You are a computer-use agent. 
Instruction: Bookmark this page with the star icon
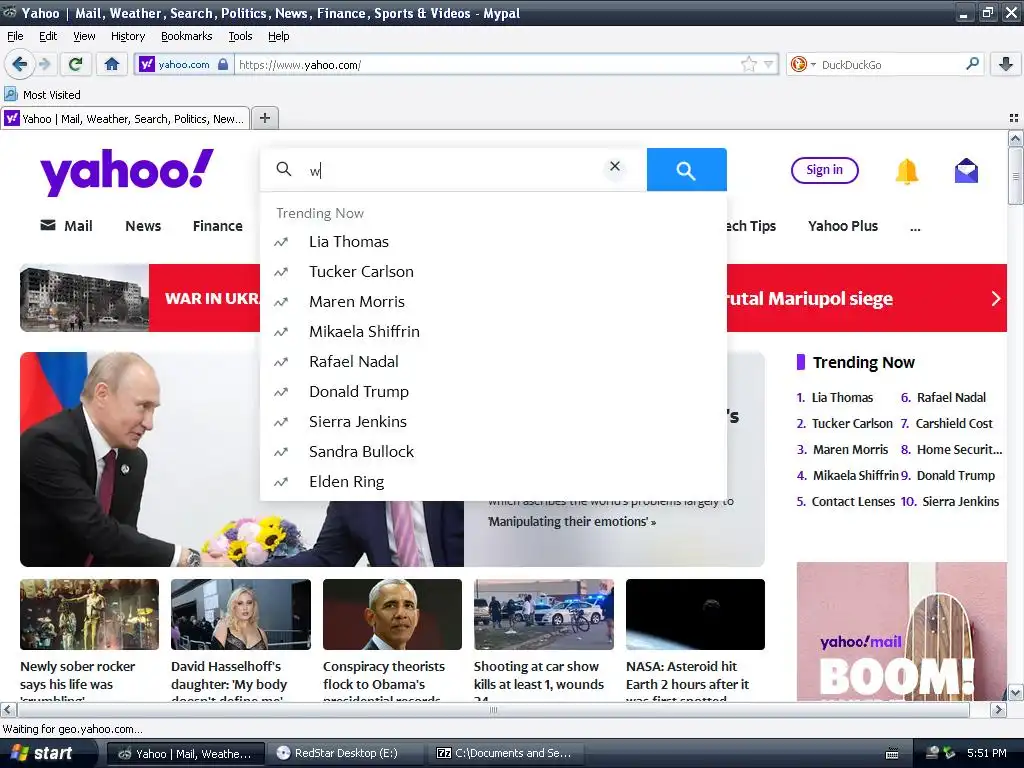pos(748,64)
